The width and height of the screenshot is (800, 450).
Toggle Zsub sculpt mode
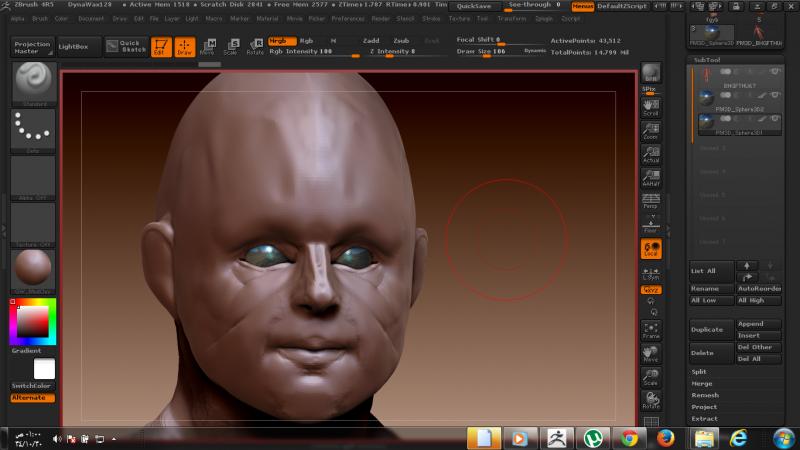coord(401,41)
